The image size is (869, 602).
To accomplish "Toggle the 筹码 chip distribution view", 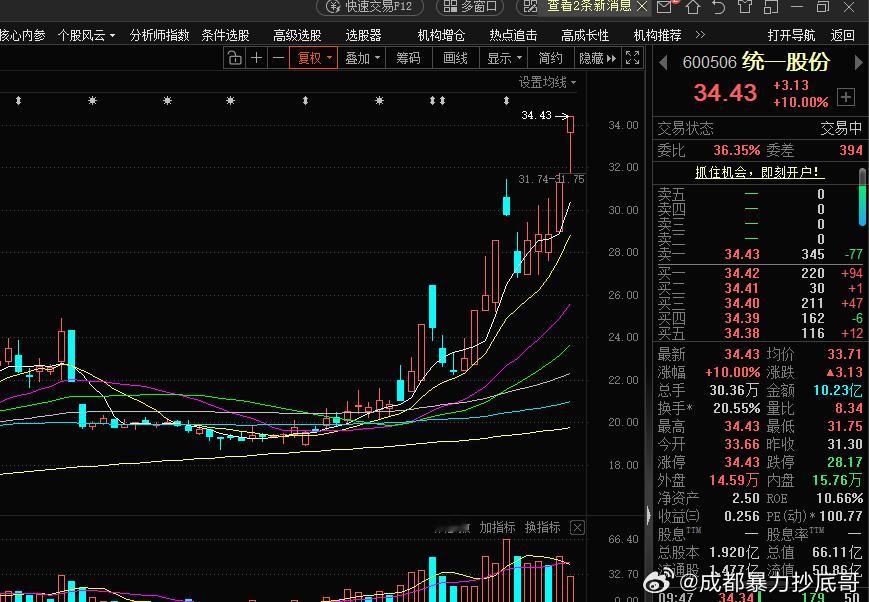I will [407, 57].
